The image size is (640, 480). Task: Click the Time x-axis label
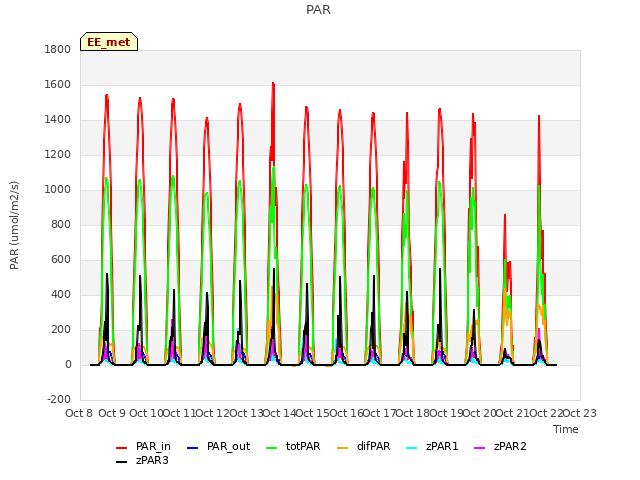[x=566, y=429]
